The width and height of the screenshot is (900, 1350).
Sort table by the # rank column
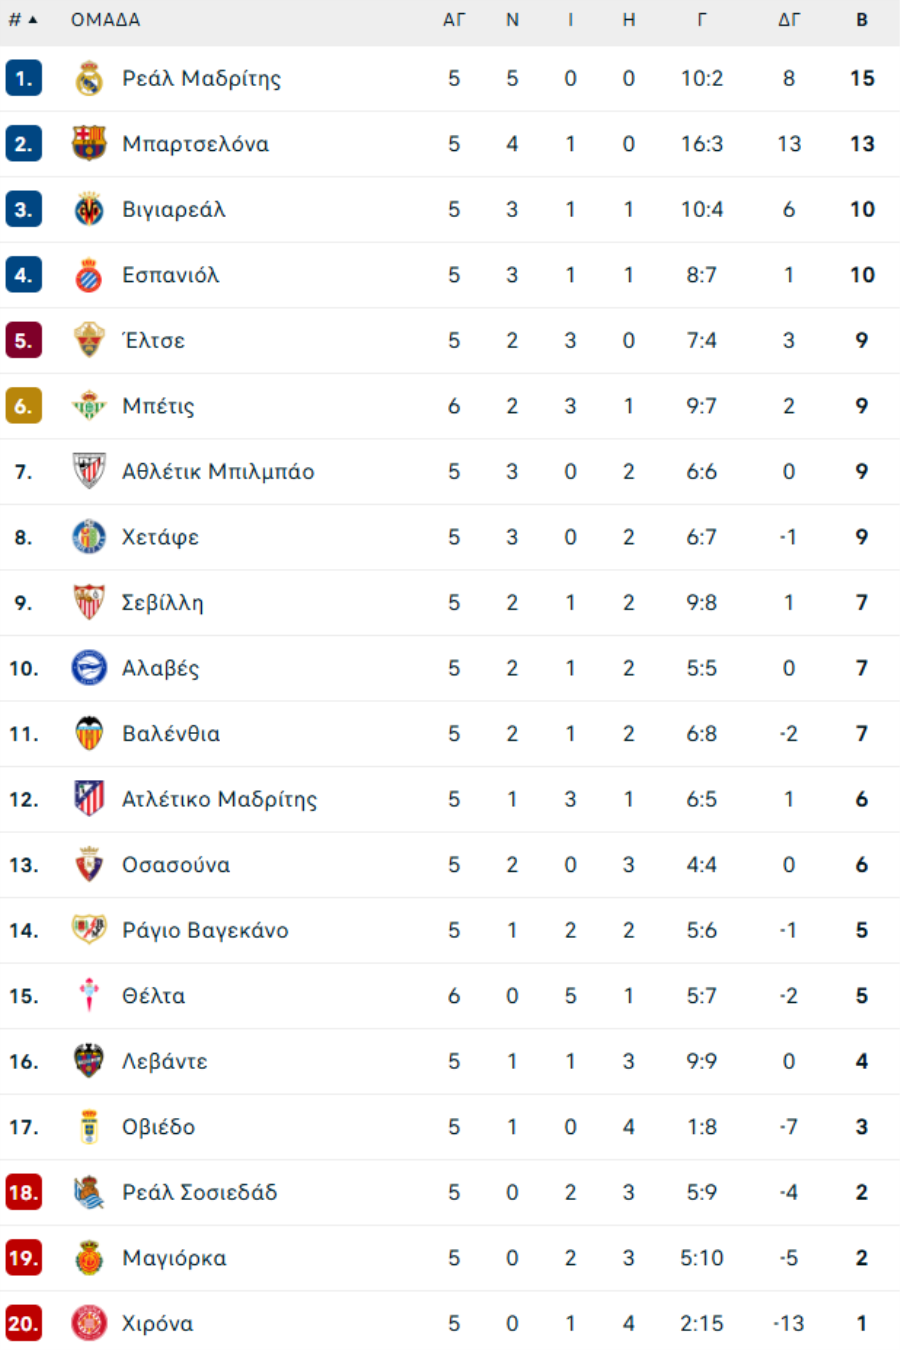click(22, 20)
